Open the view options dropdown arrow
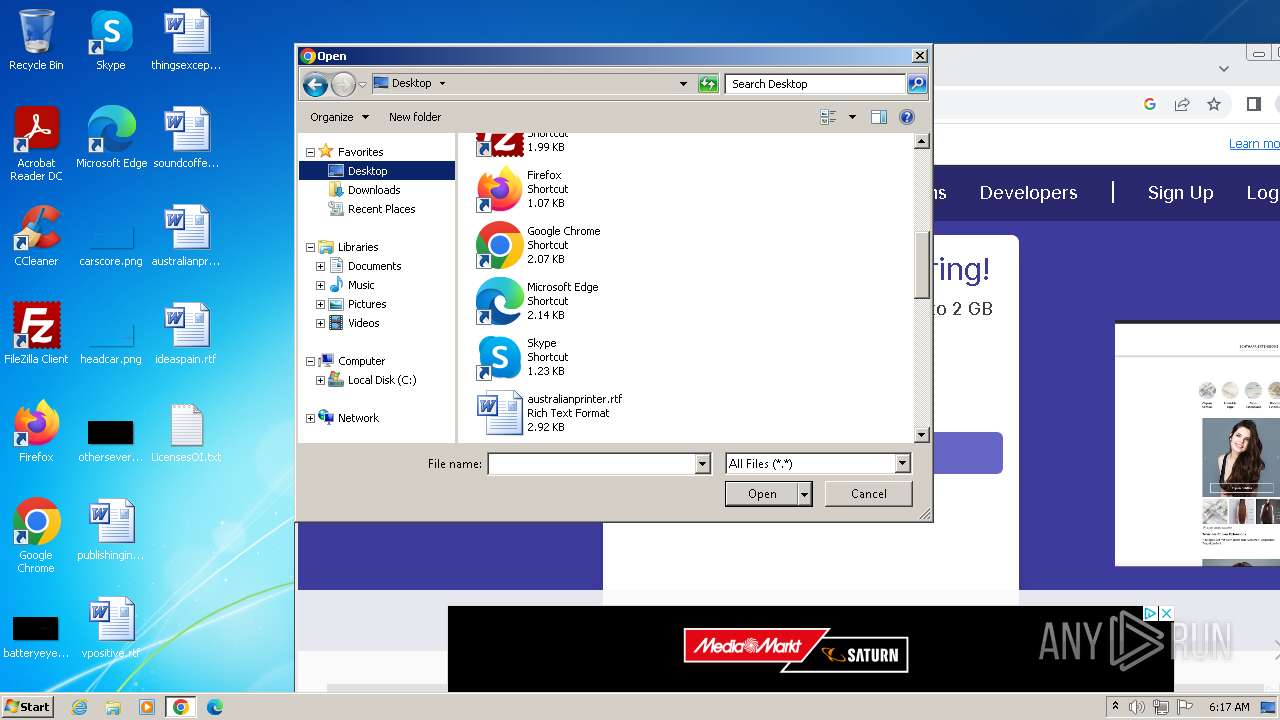 (x=852, y=117)
